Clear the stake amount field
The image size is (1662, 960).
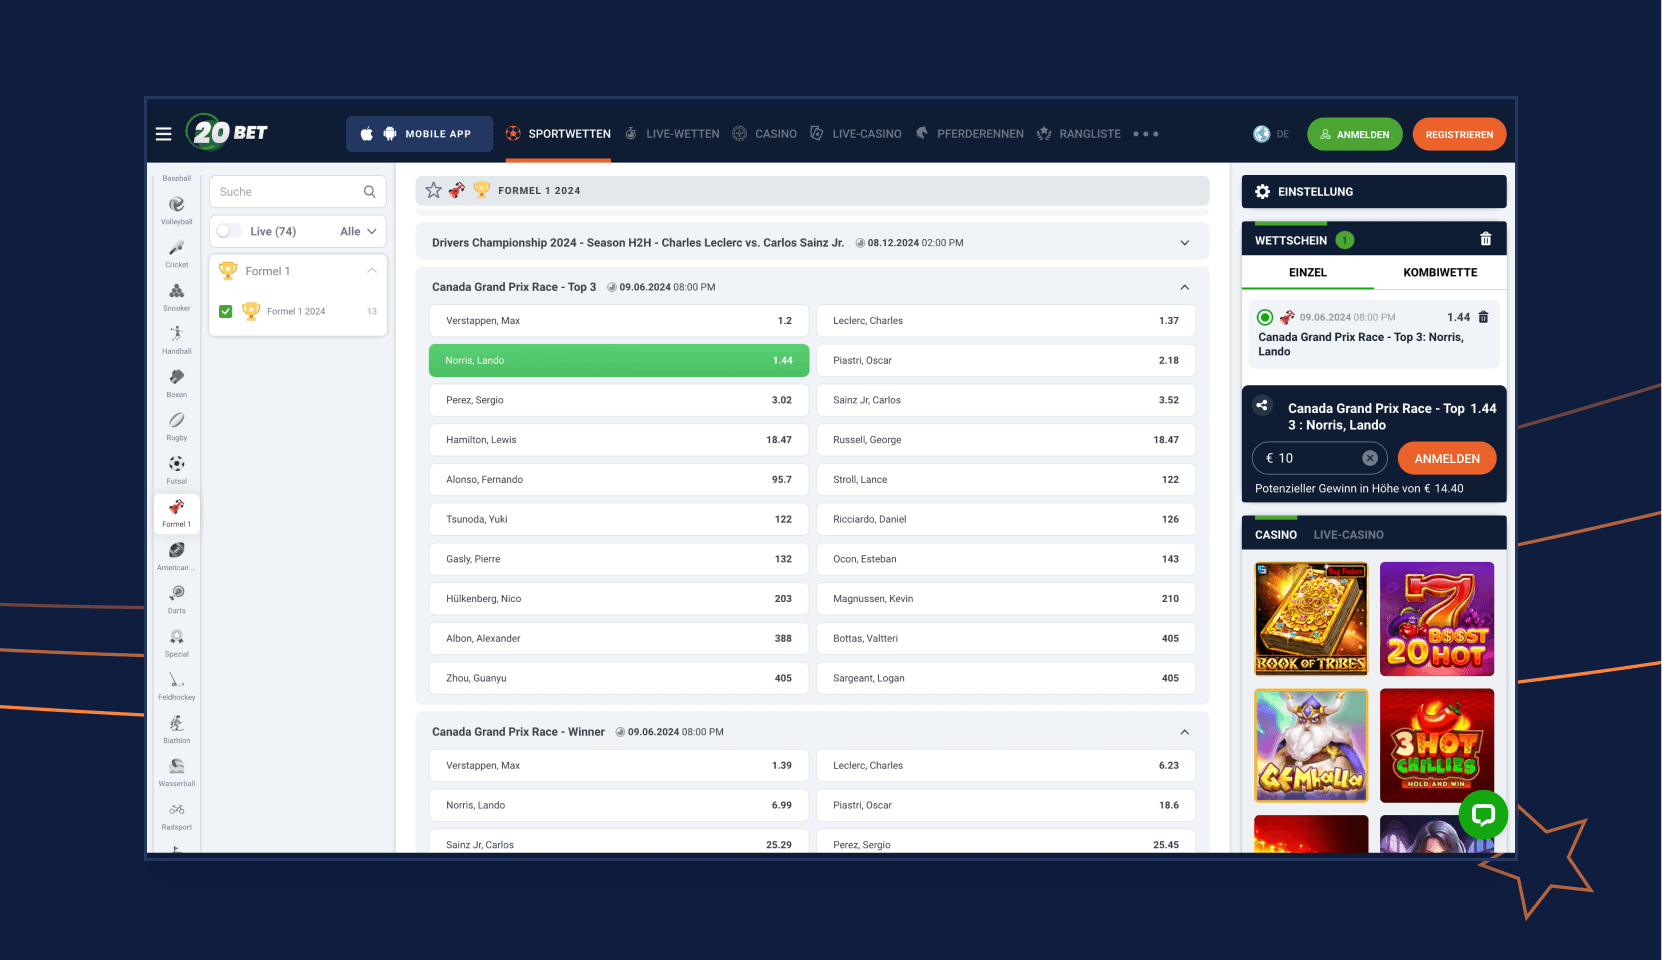click(x=1370, y=458)
